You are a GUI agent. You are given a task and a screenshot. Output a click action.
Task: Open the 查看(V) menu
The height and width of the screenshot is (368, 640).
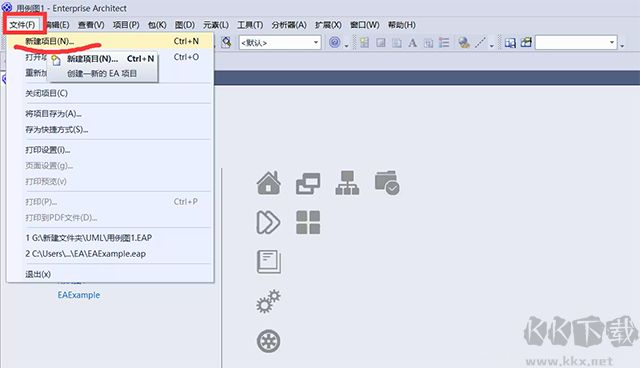pyautogui.click(x=91, y=25)
